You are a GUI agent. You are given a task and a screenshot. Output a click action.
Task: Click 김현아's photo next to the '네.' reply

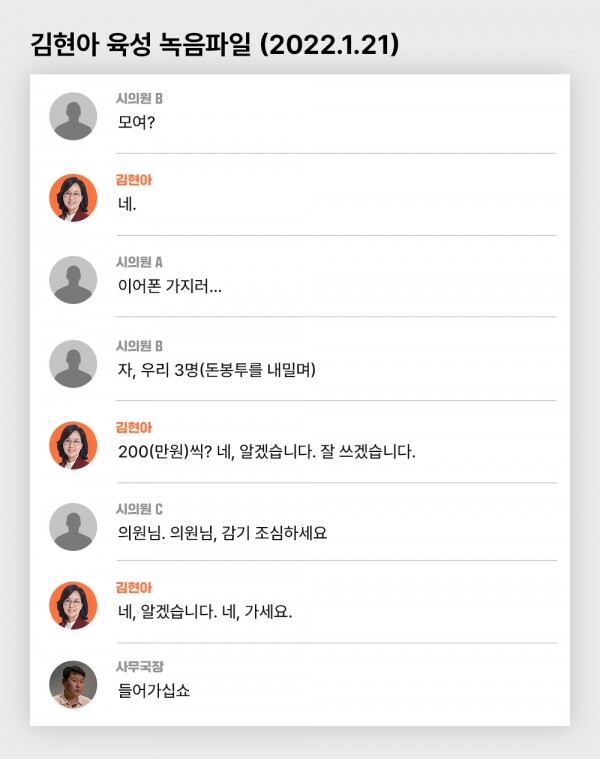[73, 198]
